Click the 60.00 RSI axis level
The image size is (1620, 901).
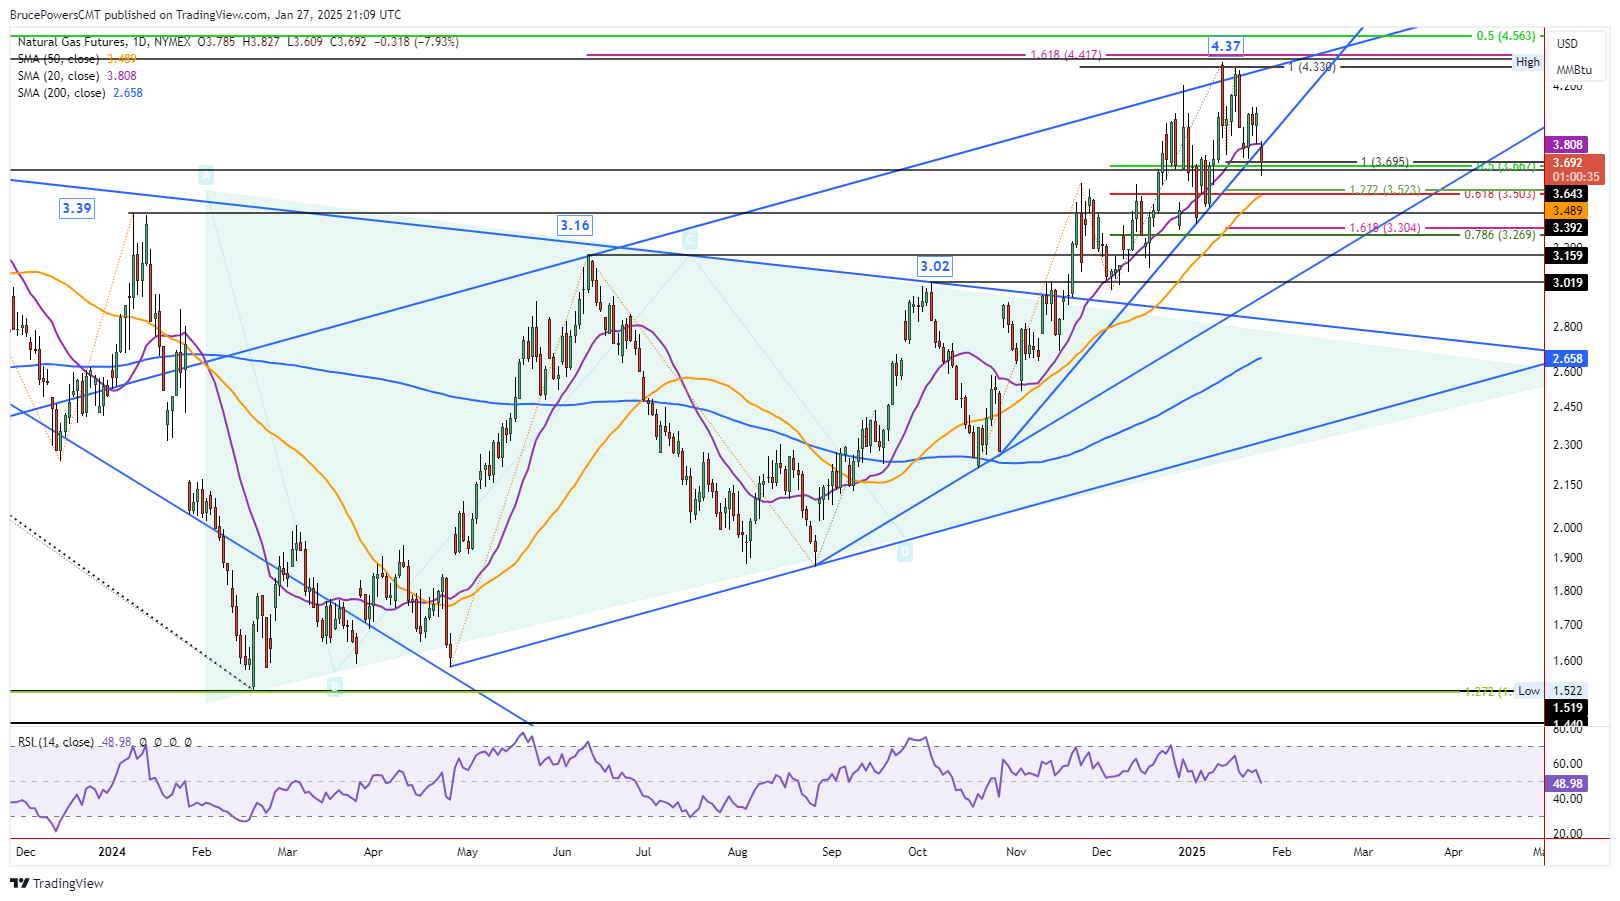point(1567,764)
